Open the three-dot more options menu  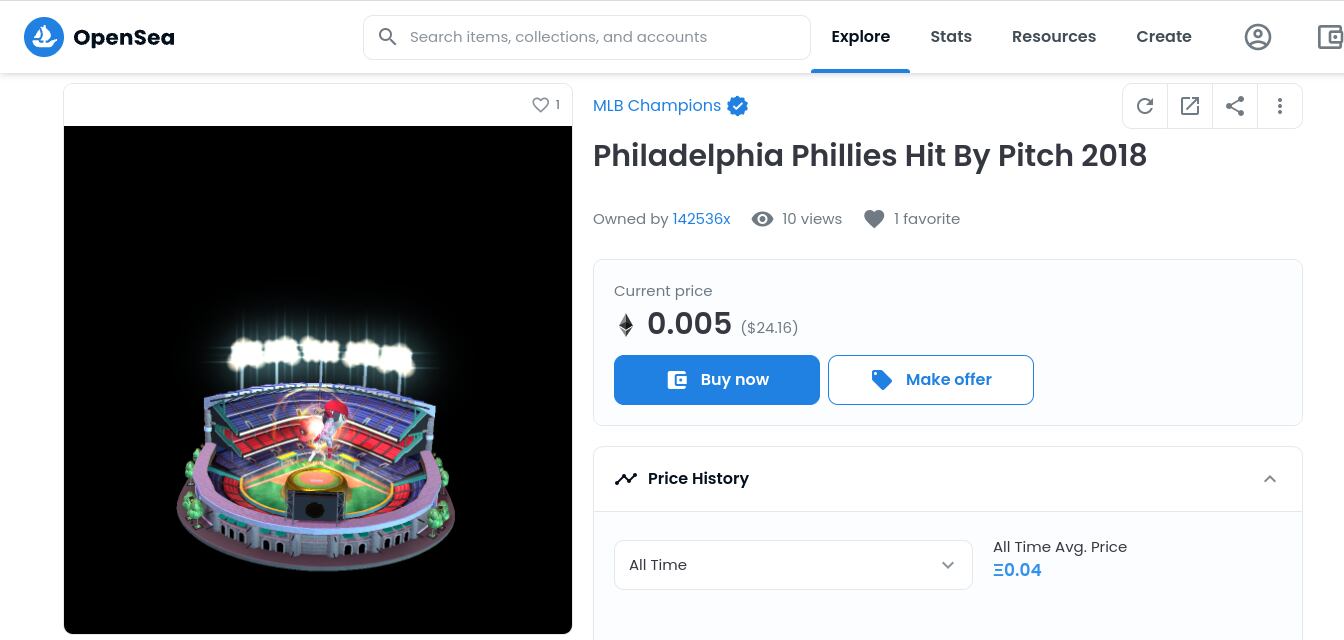coord(1280,106)
